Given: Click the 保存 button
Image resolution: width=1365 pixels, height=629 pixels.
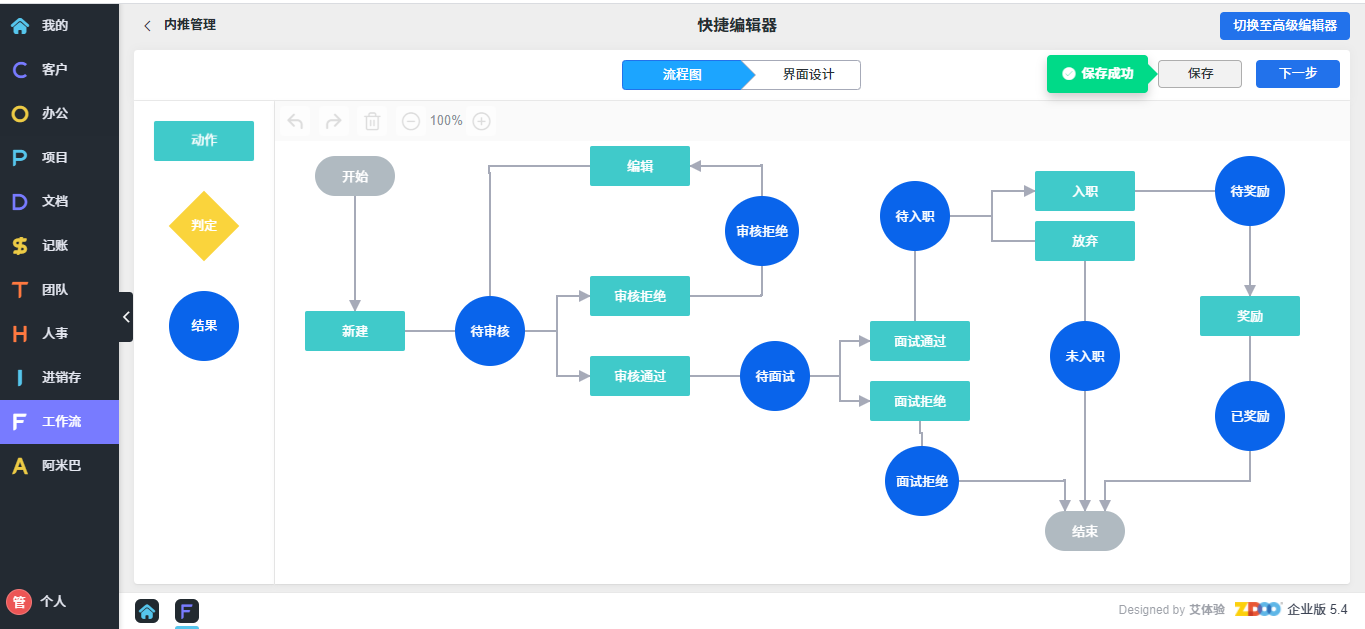Looking at the screenshot, I should (1200, 74).
